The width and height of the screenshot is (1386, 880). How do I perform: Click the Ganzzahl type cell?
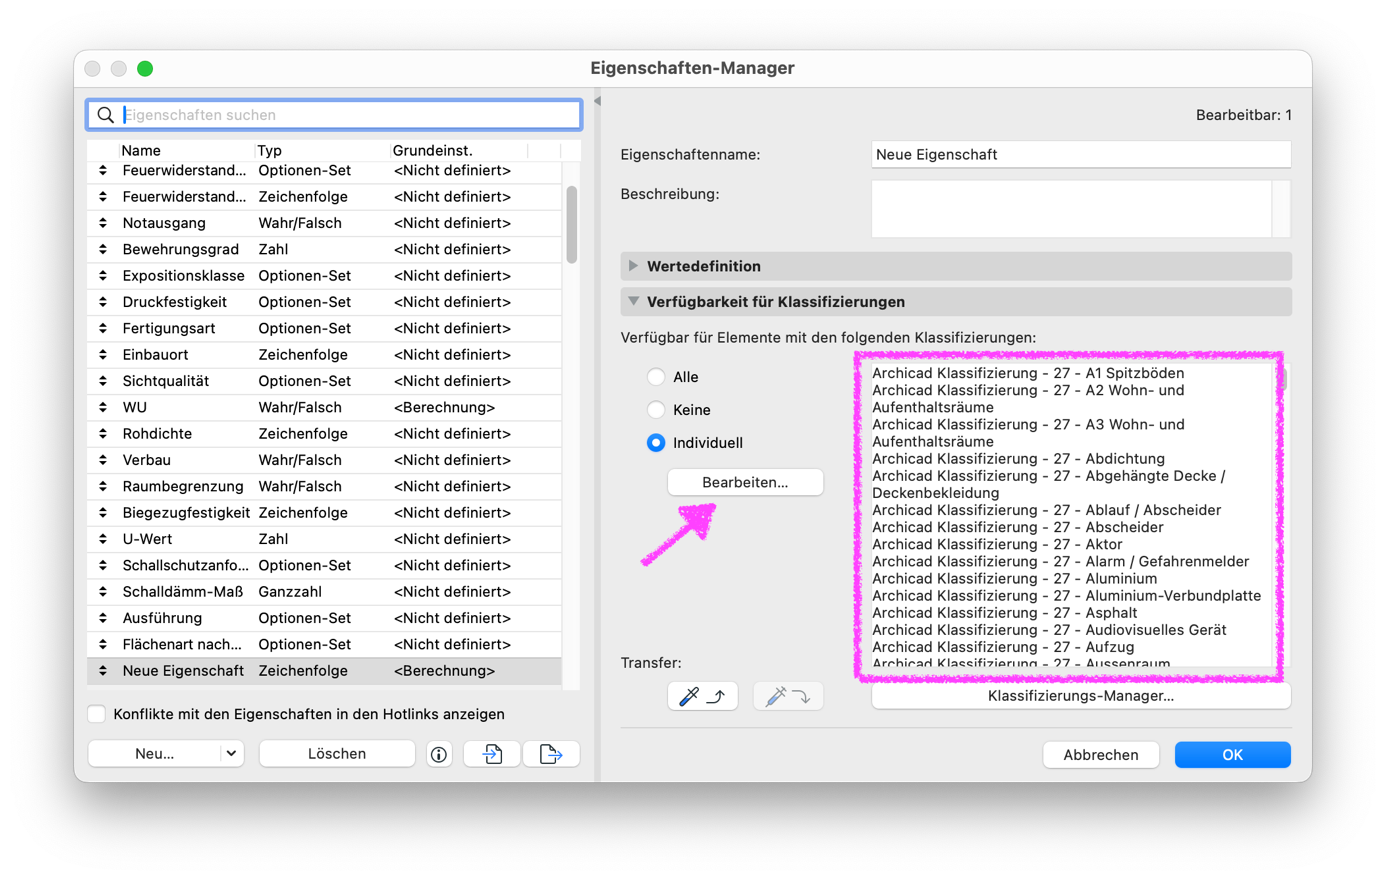[290, 592]
